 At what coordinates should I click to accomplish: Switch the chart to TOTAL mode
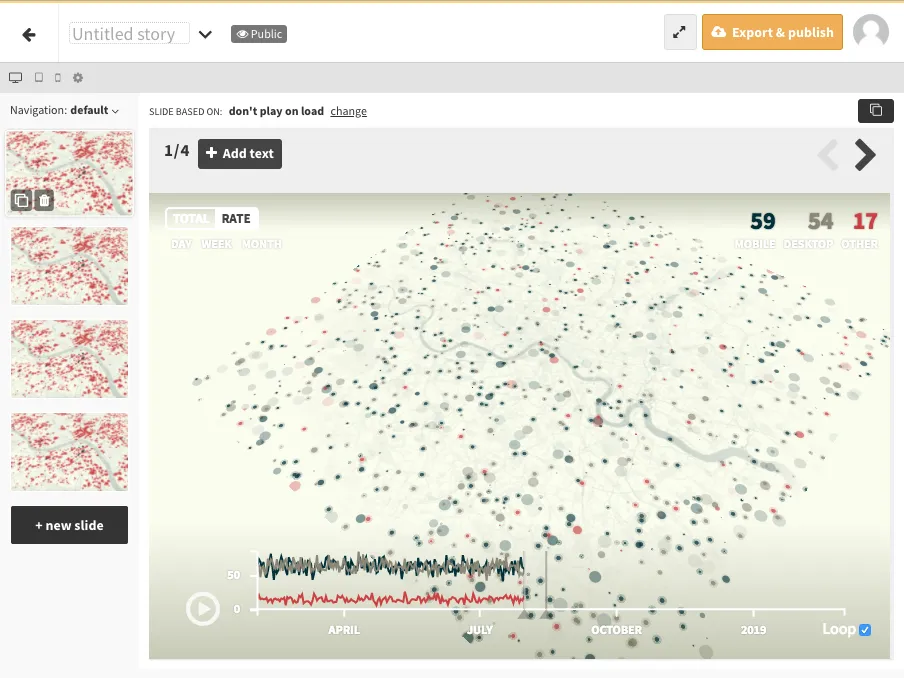coord(191,219)
